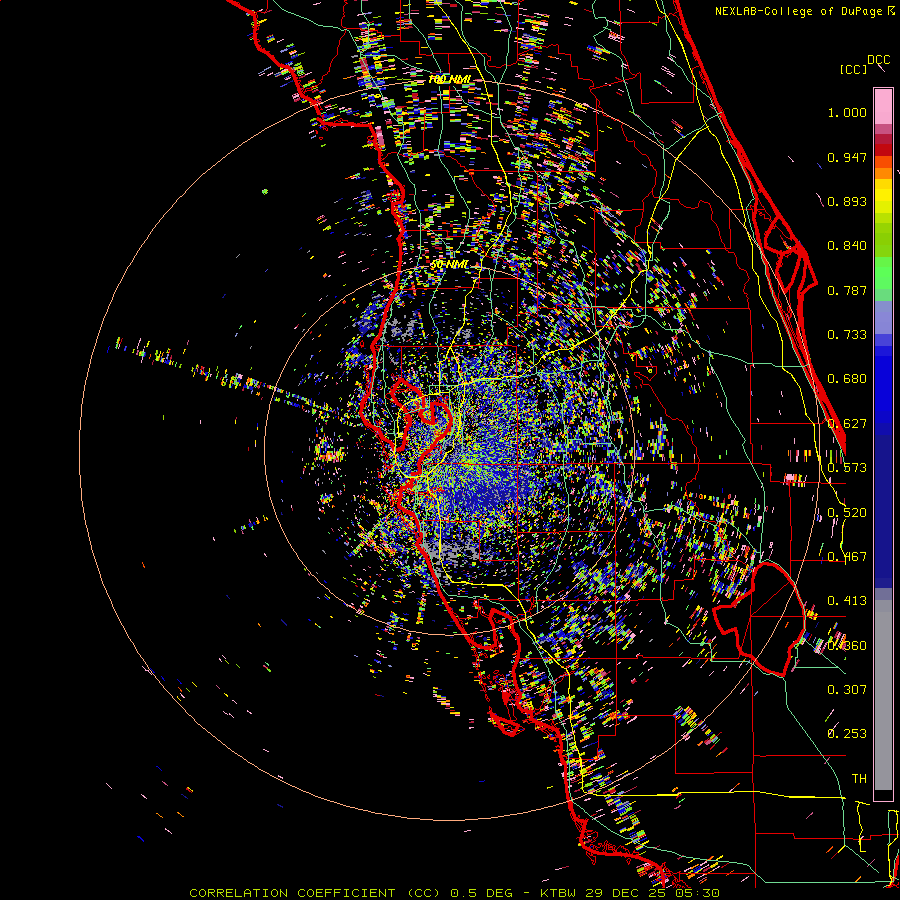This screenshot has height=900, width=900.
Task: Select the 0.413 scale value
Action: click(847, 601)
